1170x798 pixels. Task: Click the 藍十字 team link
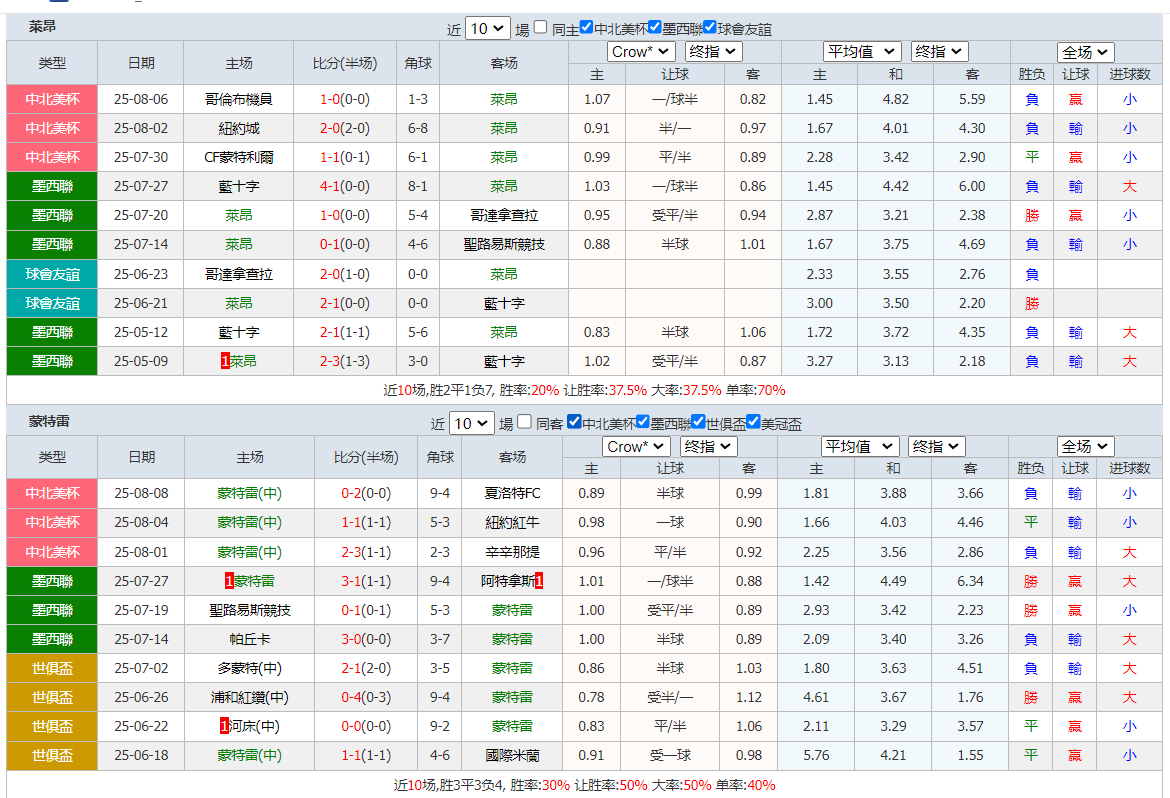pyautogui.click(x=239, y=186)
